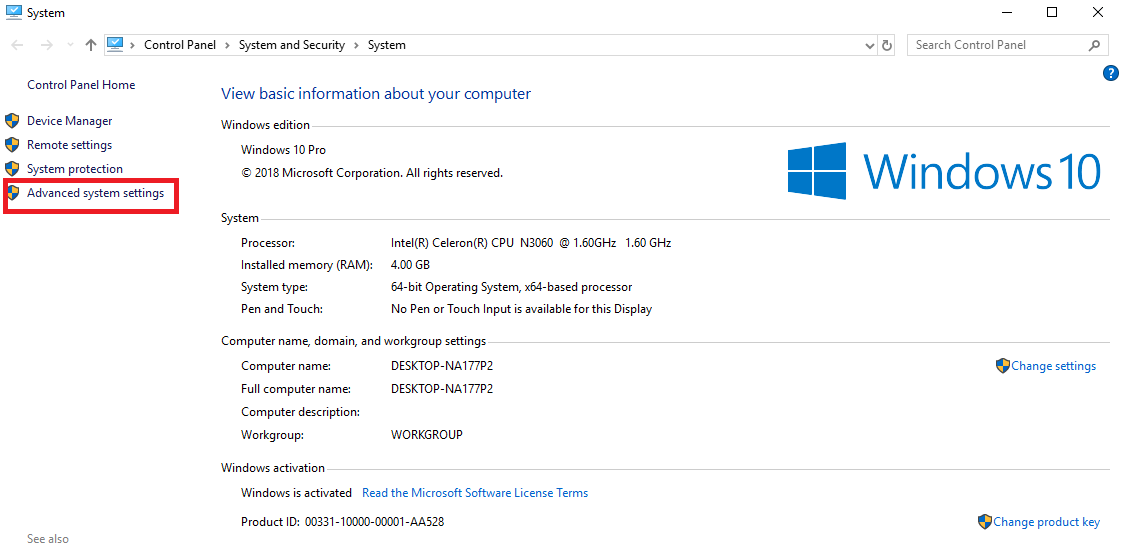This screenshot has height=550, width=1121.
Task: Close the System window
Action: tap(1097, 12)
